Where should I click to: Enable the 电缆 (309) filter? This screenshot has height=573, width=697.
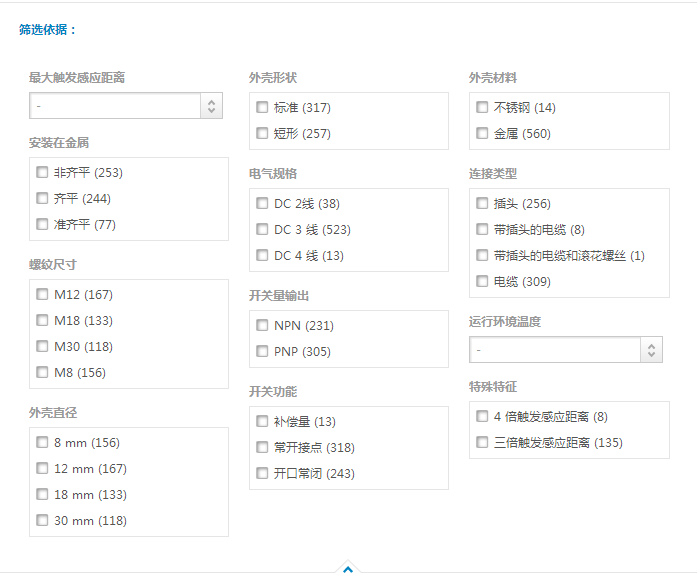tap(482, 281)
